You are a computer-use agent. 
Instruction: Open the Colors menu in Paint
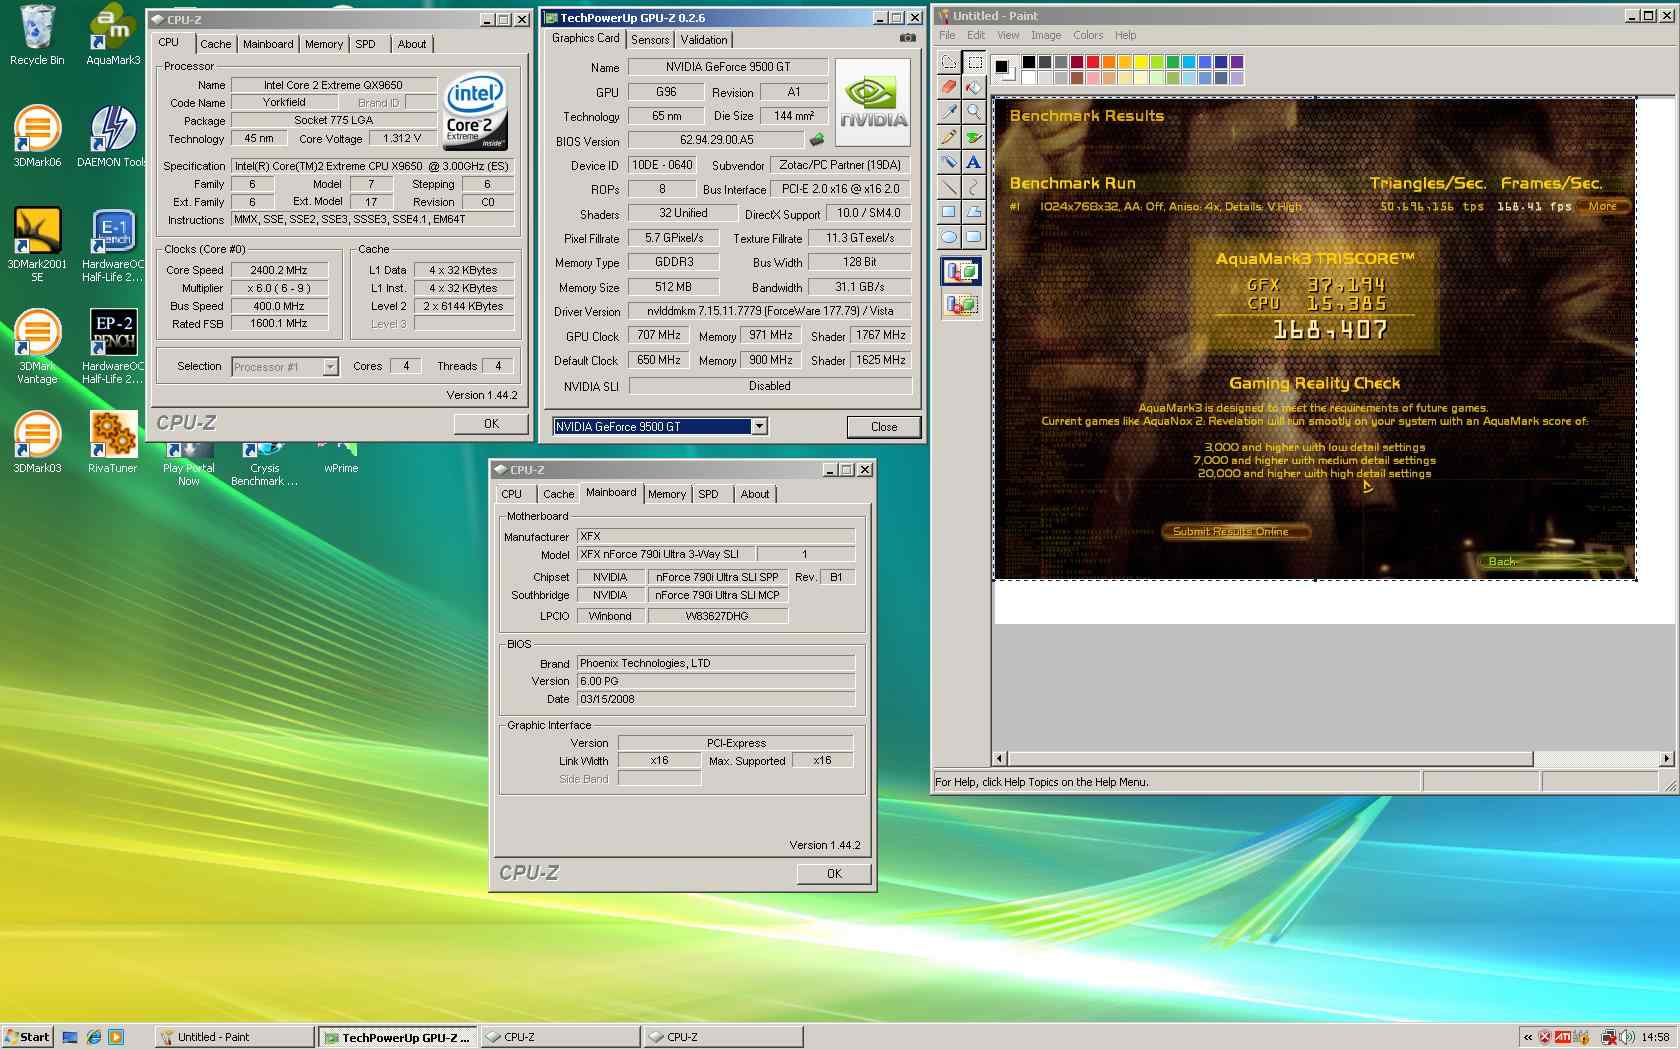click(x=1088, y=35)
